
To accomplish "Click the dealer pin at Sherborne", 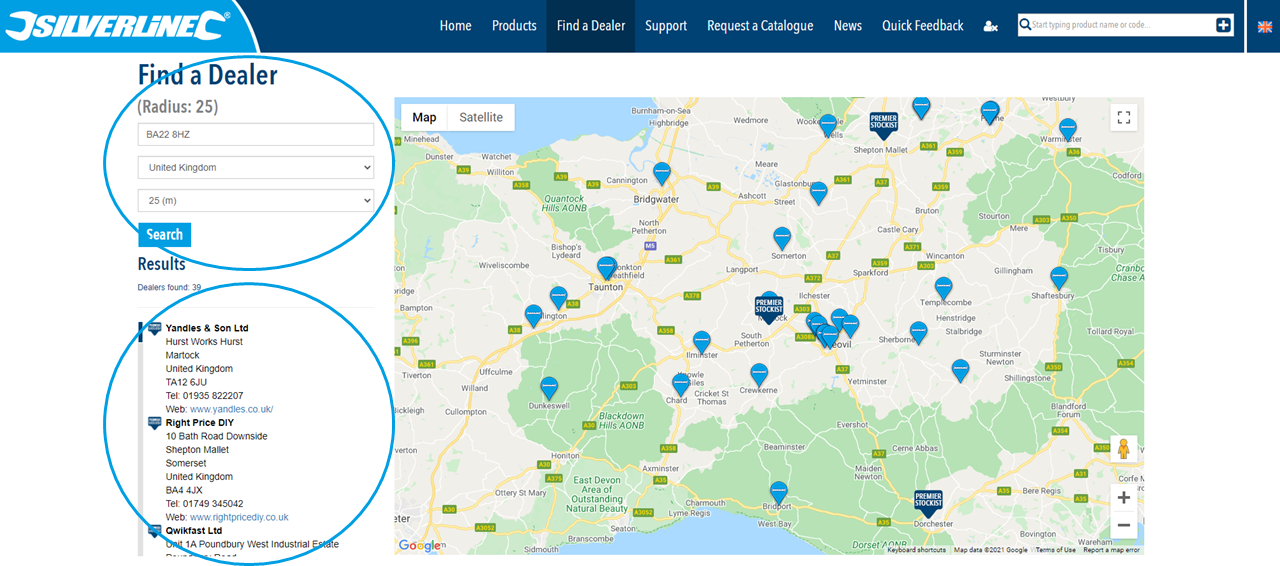I will tap(918, 333).
